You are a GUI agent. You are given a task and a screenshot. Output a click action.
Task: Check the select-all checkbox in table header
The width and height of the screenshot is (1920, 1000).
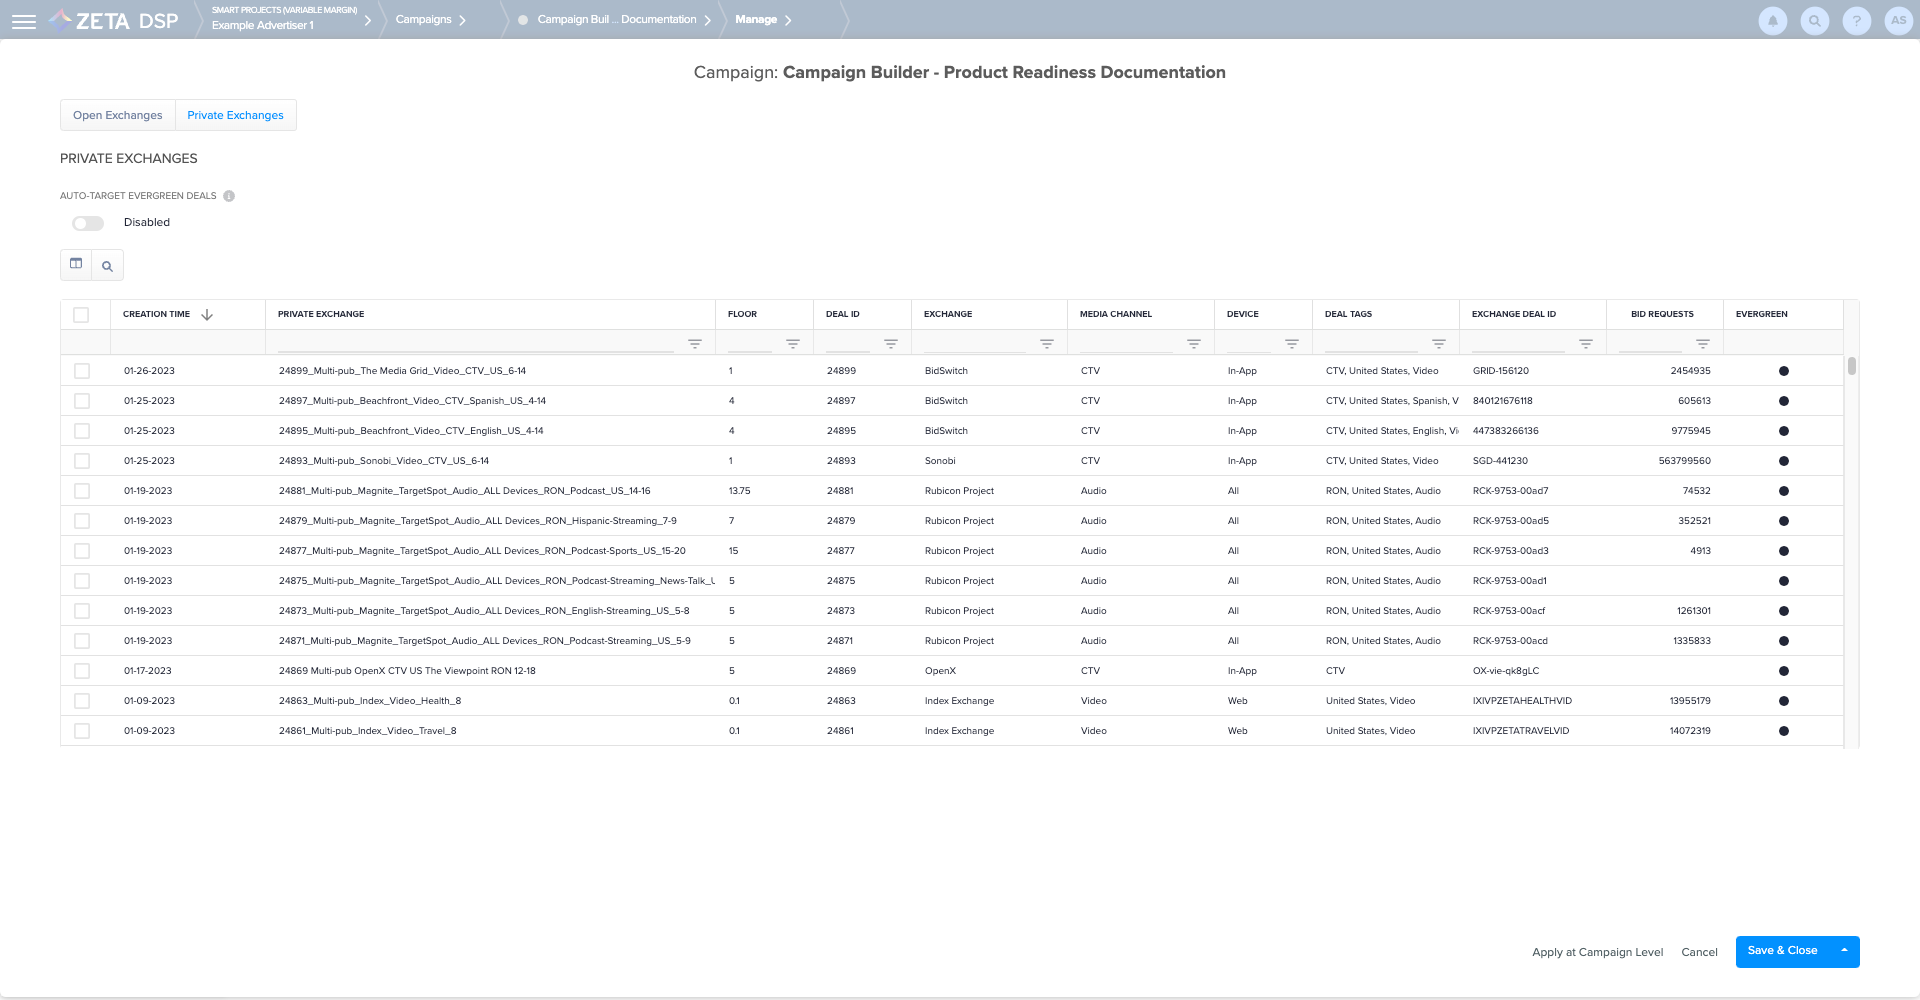[82, 315]
